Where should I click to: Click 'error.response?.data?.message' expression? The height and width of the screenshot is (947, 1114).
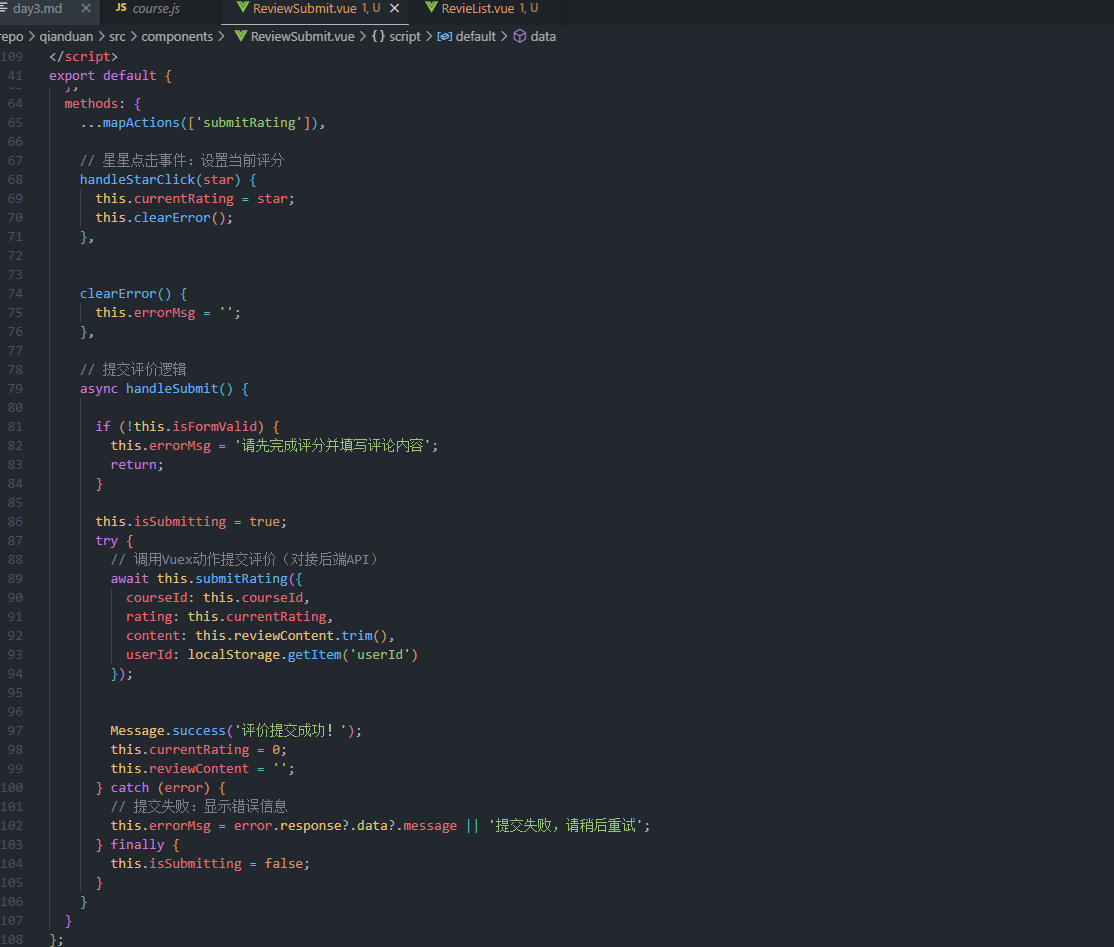345,826
